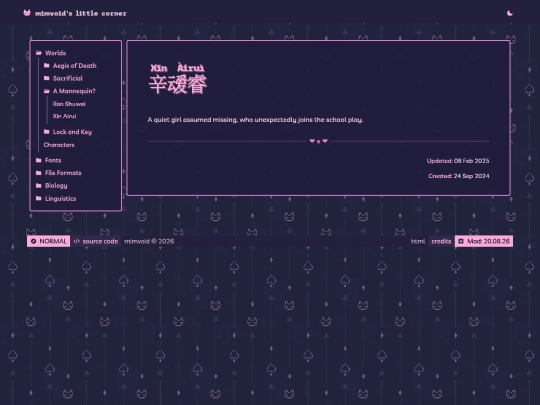Screen dimensions: 540x405
Task: Open the Sacrificial link
Action: point(68,79)
